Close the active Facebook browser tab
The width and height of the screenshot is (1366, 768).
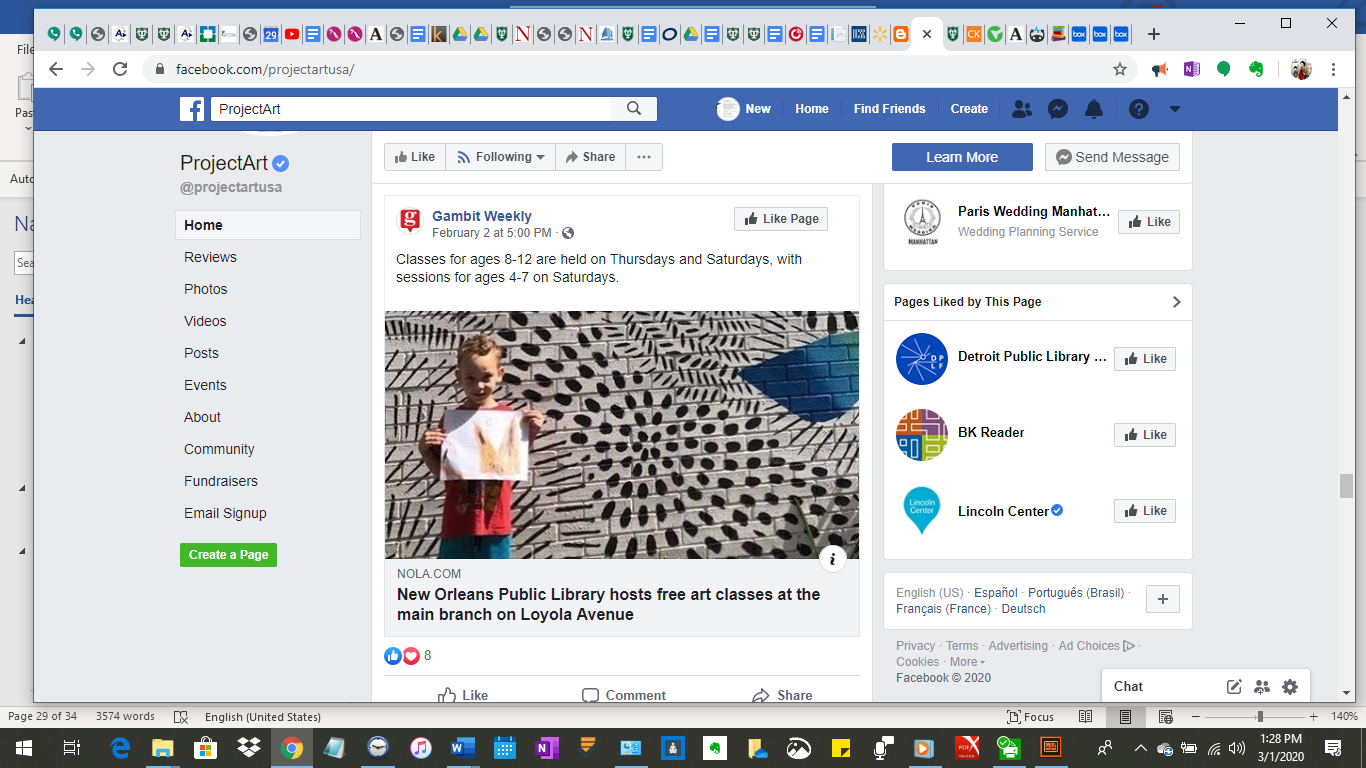[x=927, y=34]
